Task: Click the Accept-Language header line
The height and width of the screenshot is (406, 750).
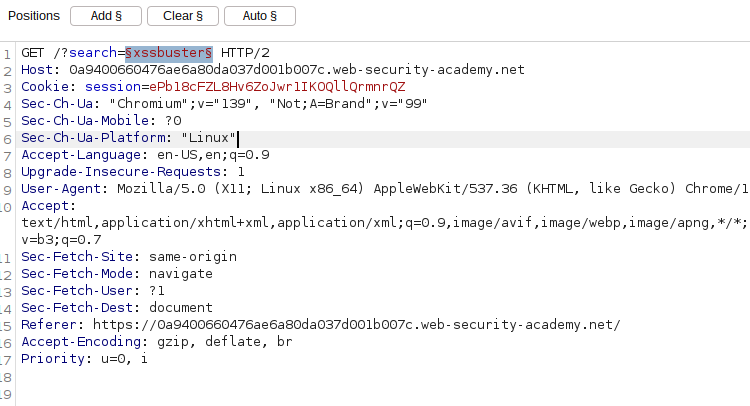Action: point(144,155)
